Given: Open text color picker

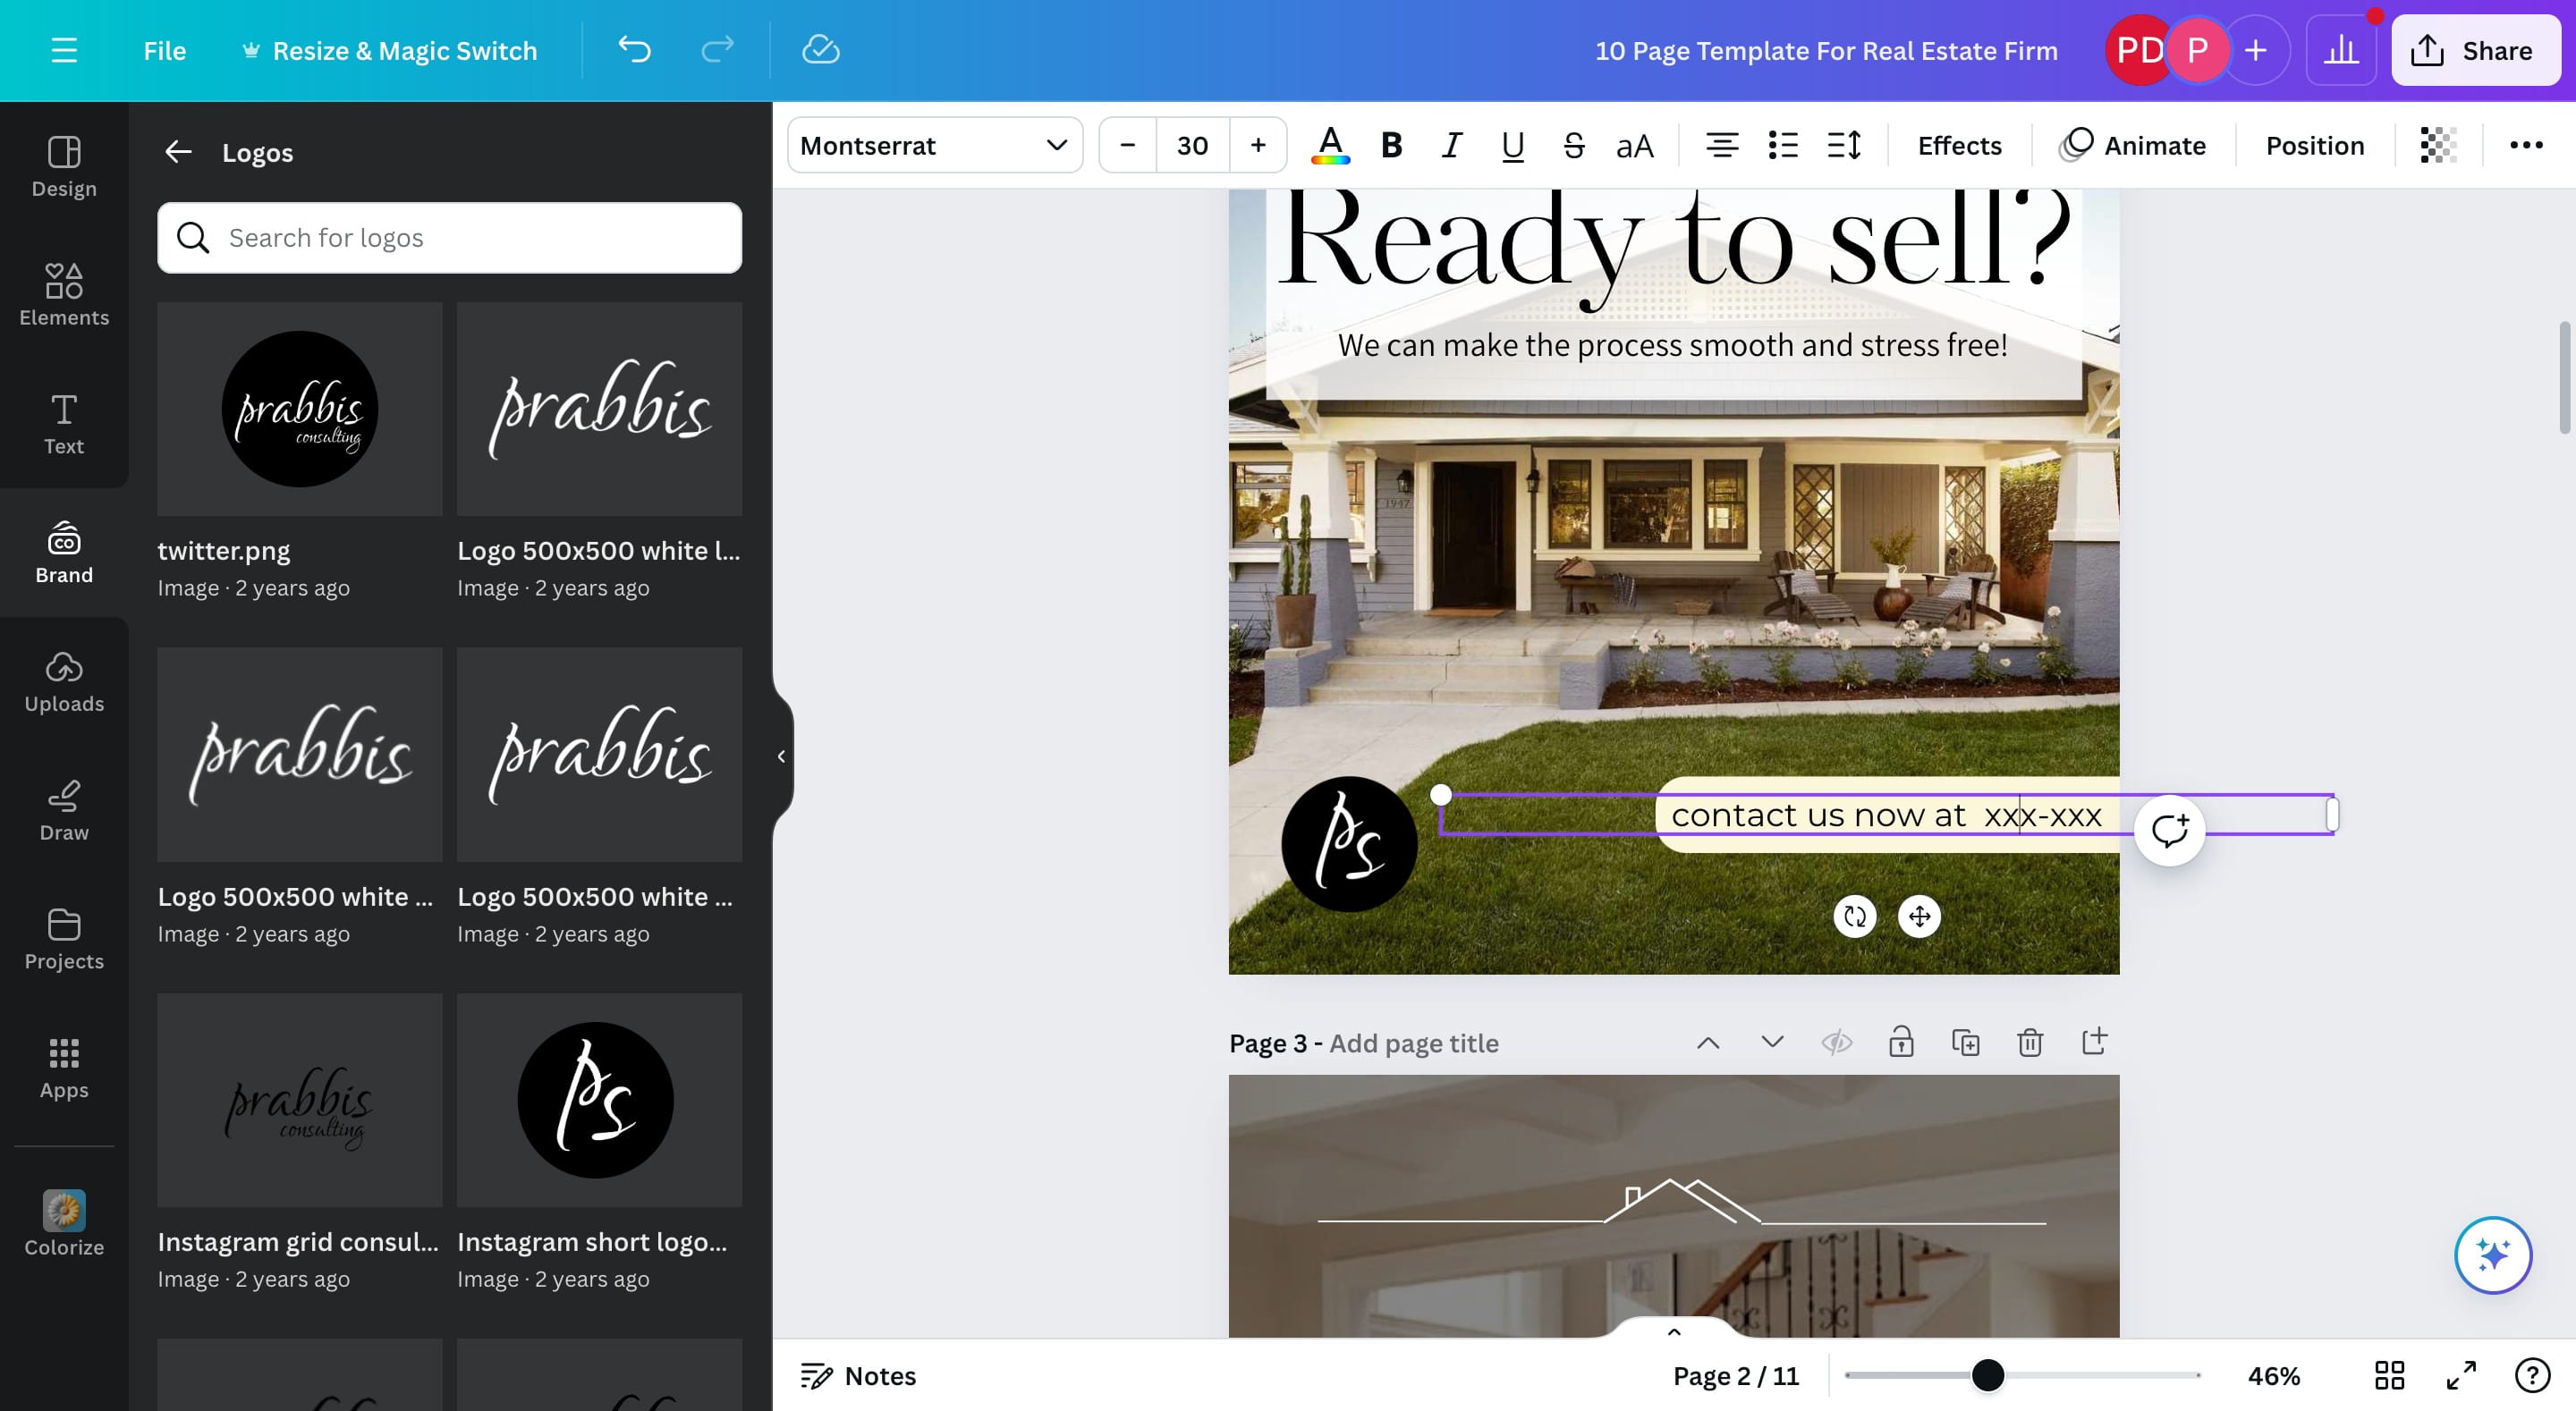Looking at the screenshot, I should tap(1330, 146).
